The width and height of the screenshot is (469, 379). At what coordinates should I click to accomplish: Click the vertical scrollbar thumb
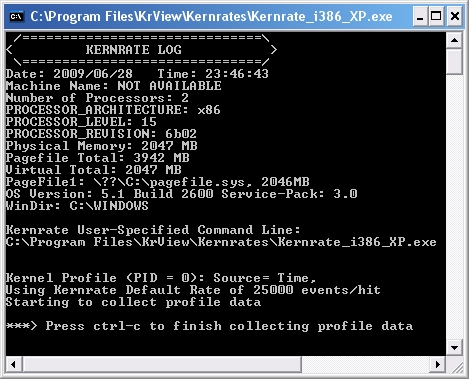pos(454,62)
